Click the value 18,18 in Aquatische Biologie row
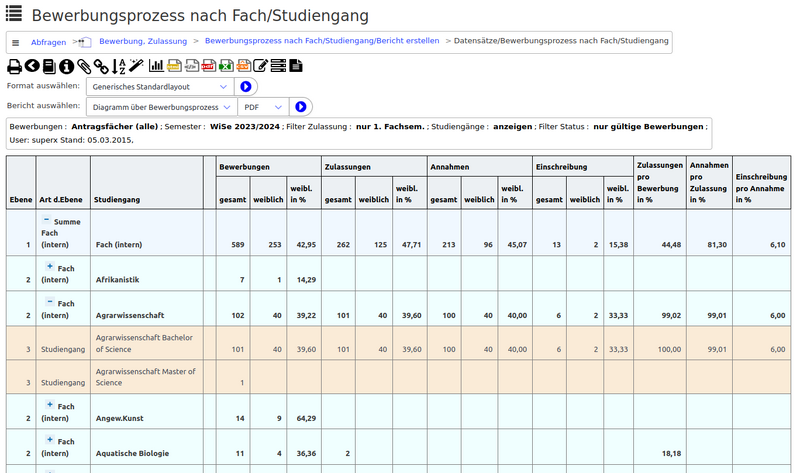The image size is (800, 473). pyautogui.click(x=671, y=454)
